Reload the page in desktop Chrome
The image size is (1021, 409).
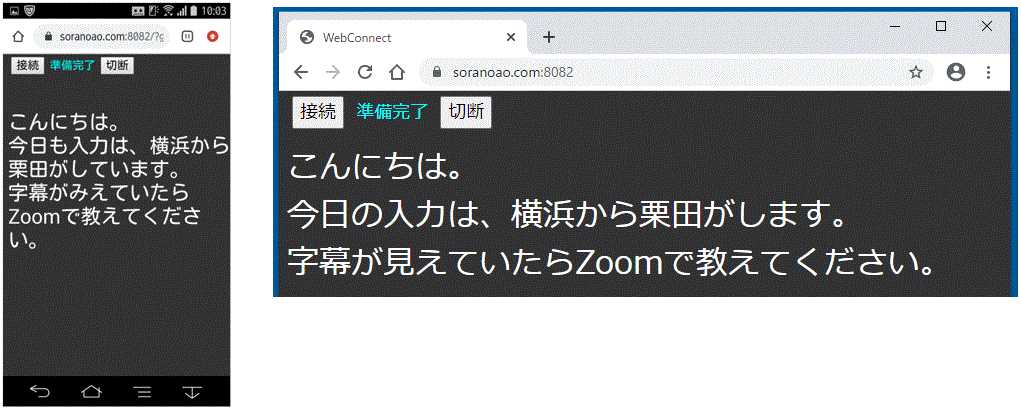point(365,72)
